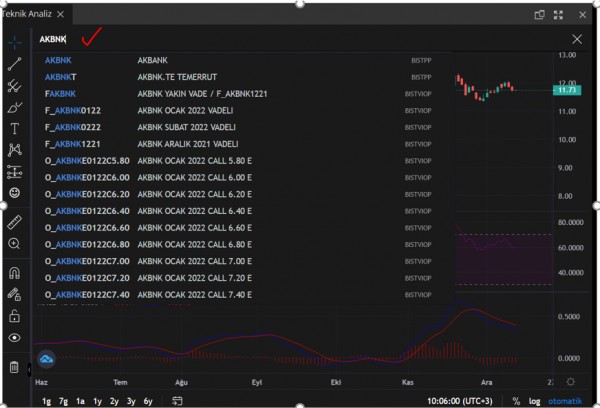This screenshot has width=600, height=408.
Task: Open the emoji icons tool
Action: 15,193
